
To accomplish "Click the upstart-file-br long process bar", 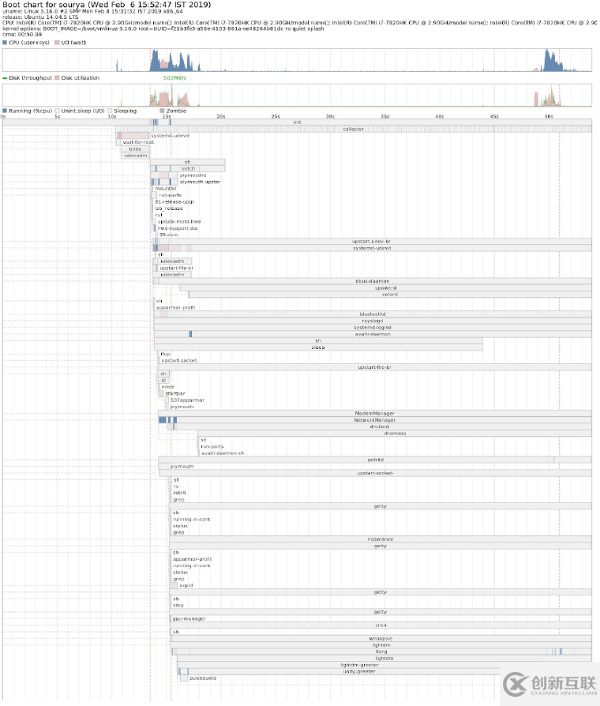I will click(x=374, y=367).
